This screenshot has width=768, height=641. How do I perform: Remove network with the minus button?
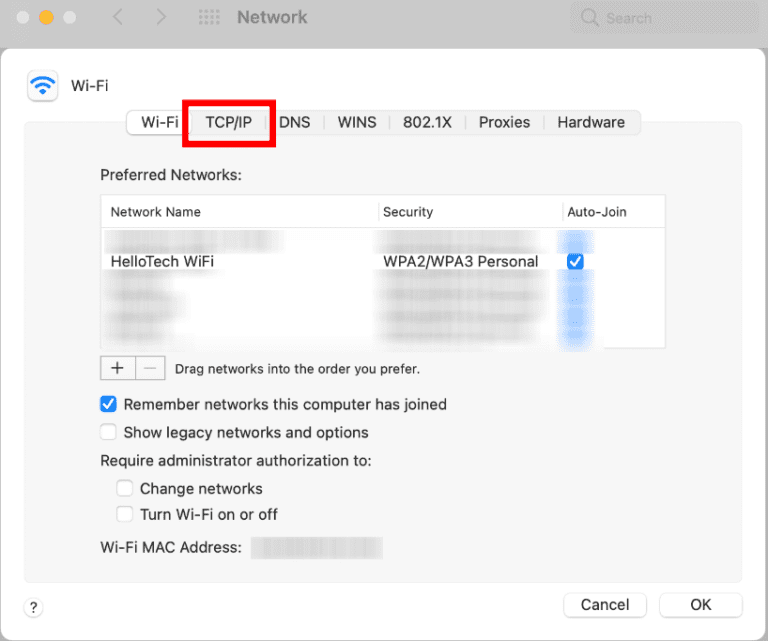click(x=150, y=368)
